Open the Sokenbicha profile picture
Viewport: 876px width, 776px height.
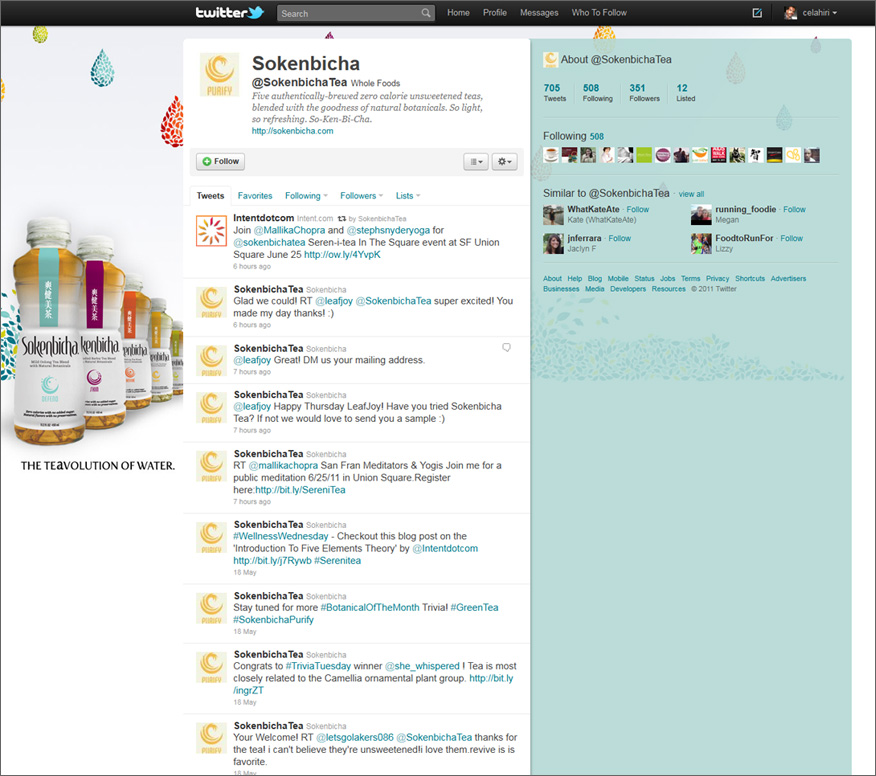[x=220, y=75]
